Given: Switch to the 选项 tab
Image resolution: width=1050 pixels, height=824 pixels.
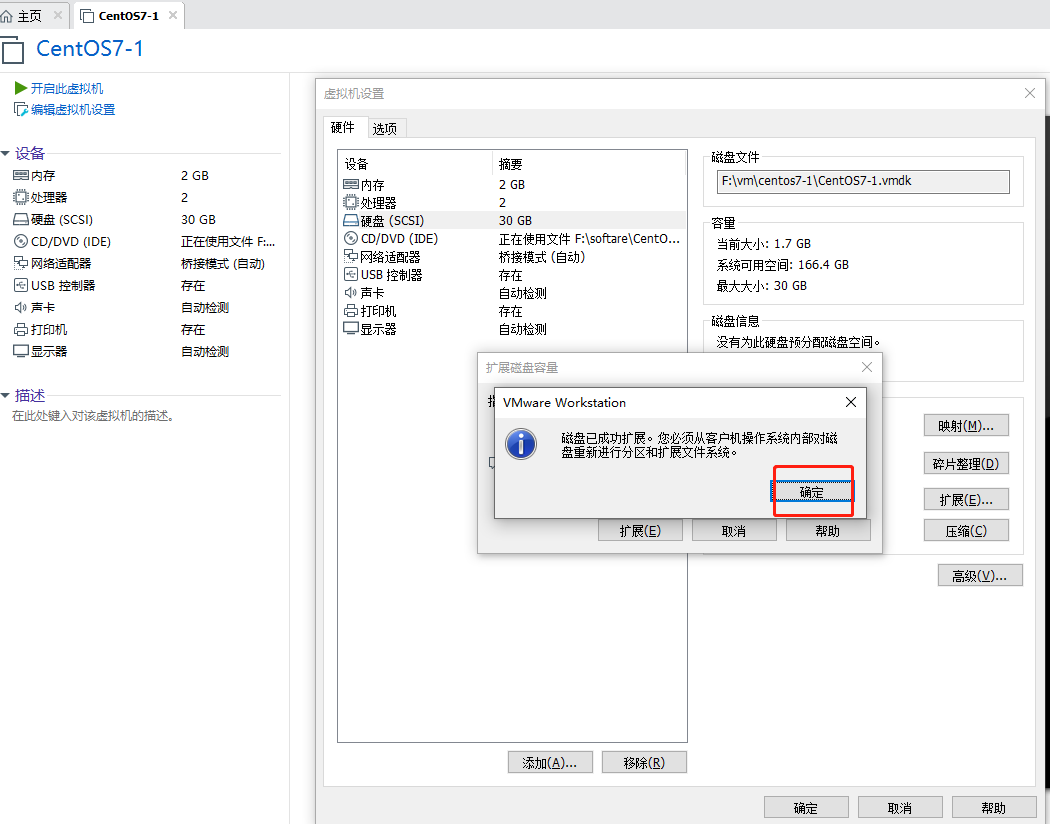Looking at the screenshot, I should pyautogui.click(x=385, y=129).
